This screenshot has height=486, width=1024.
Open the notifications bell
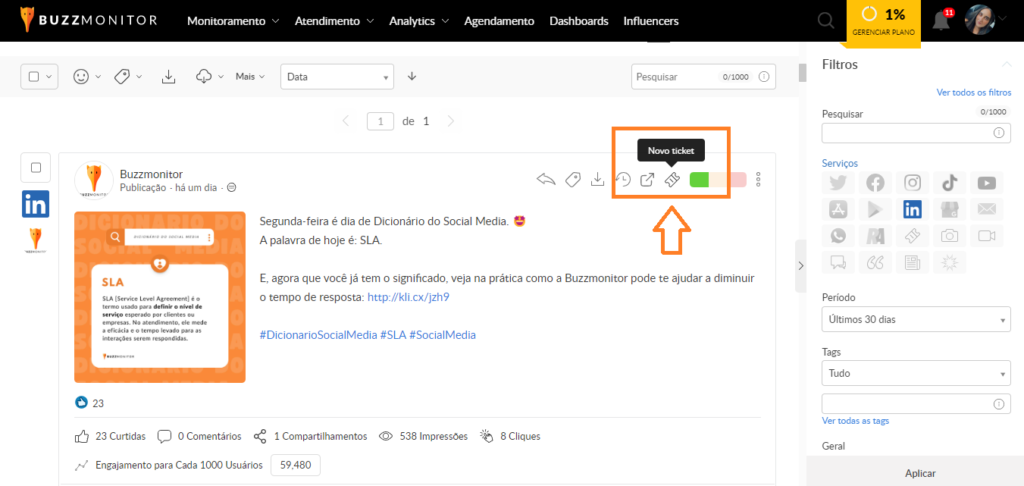940,21
